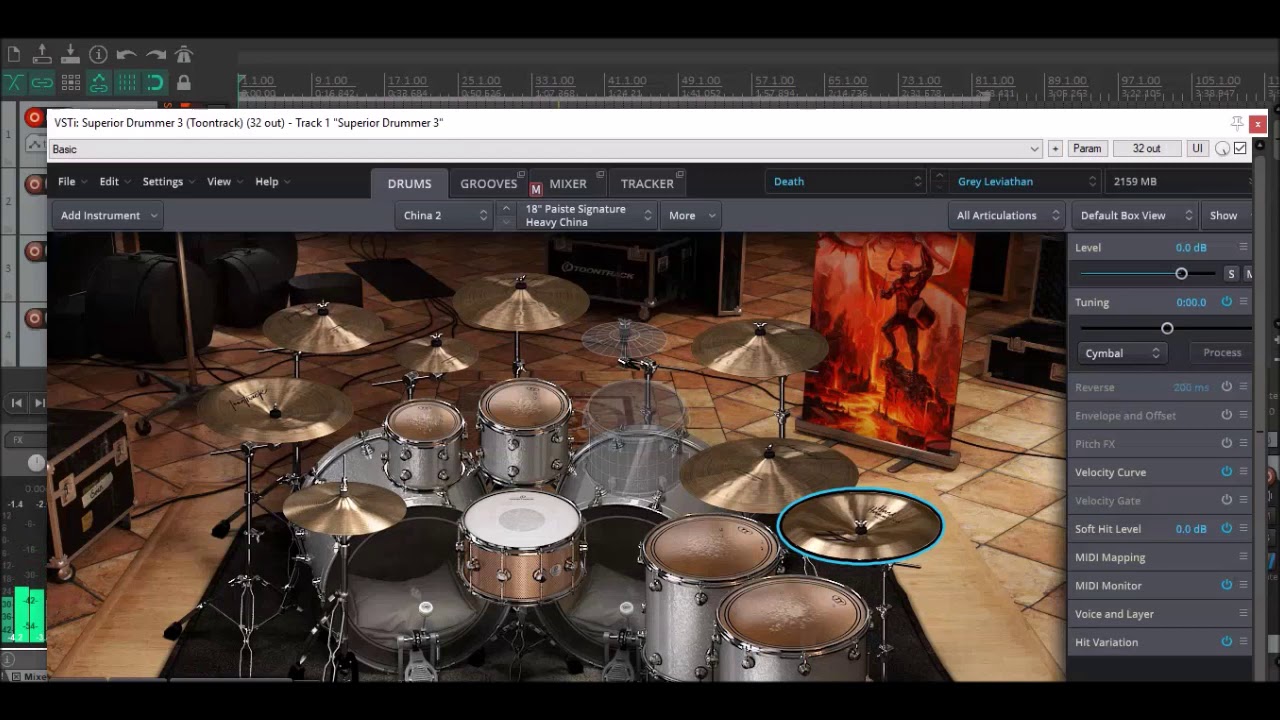Switch to the Grooves tab
Image resolution: width=1280 pixels, height=720 pixels.
click(489, 184)
